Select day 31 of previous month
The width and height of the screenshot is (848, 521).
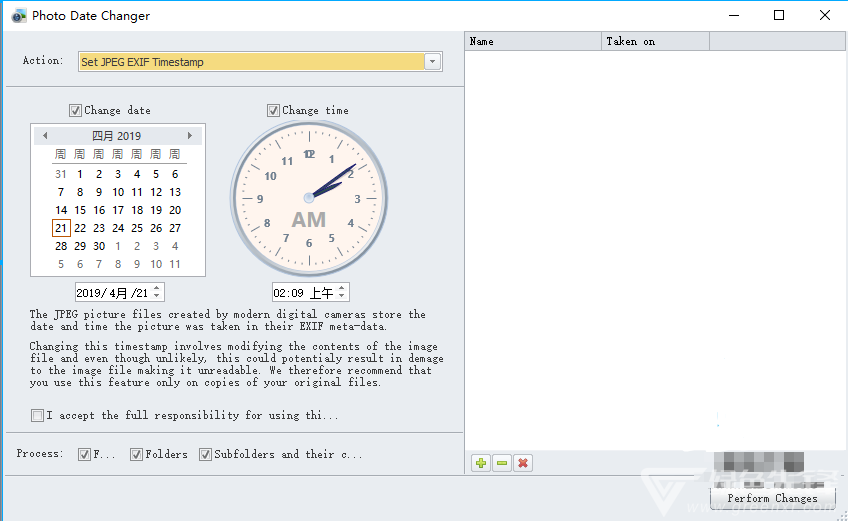61,174
